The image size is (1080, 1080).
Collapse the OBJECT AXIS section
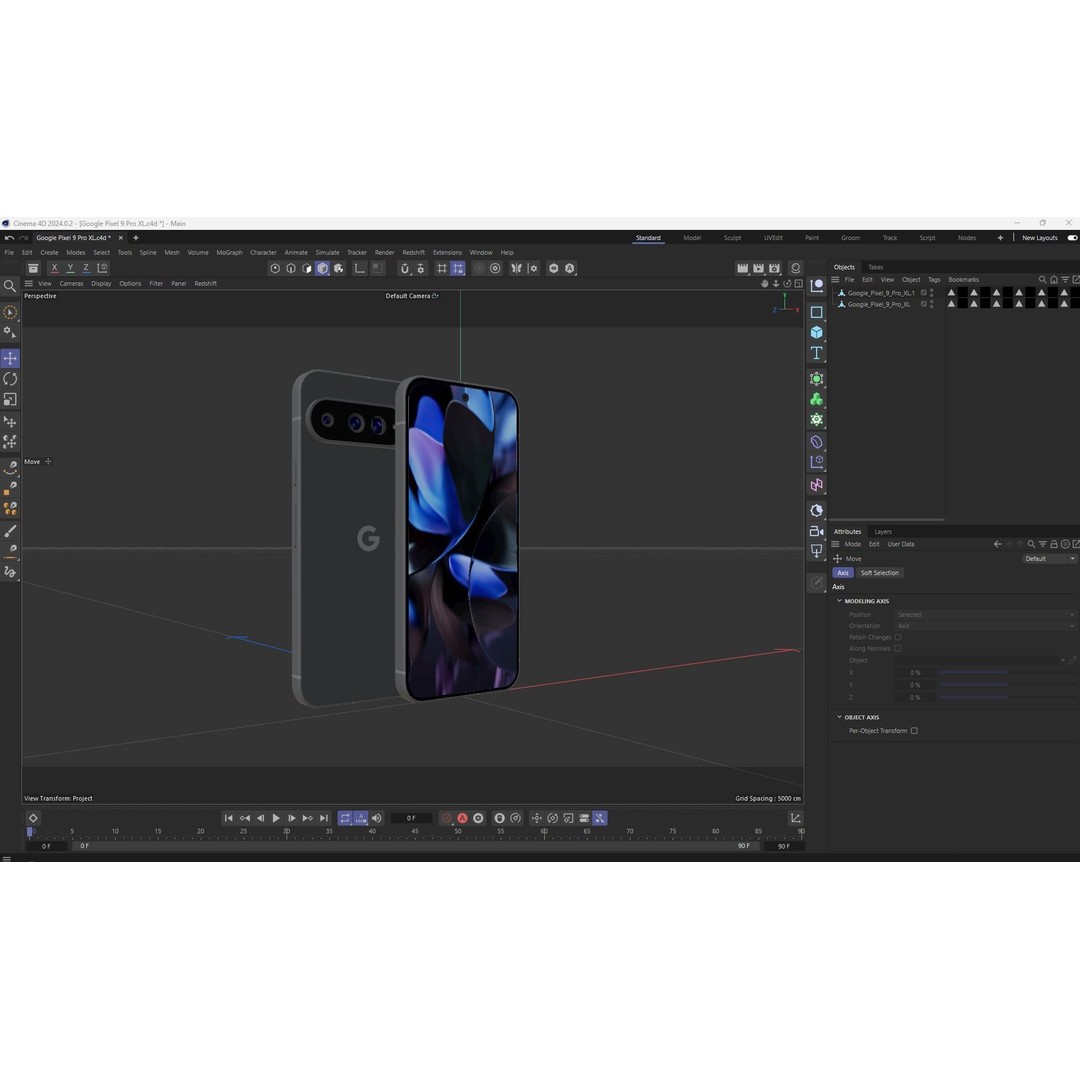click(x=840, y=717)
